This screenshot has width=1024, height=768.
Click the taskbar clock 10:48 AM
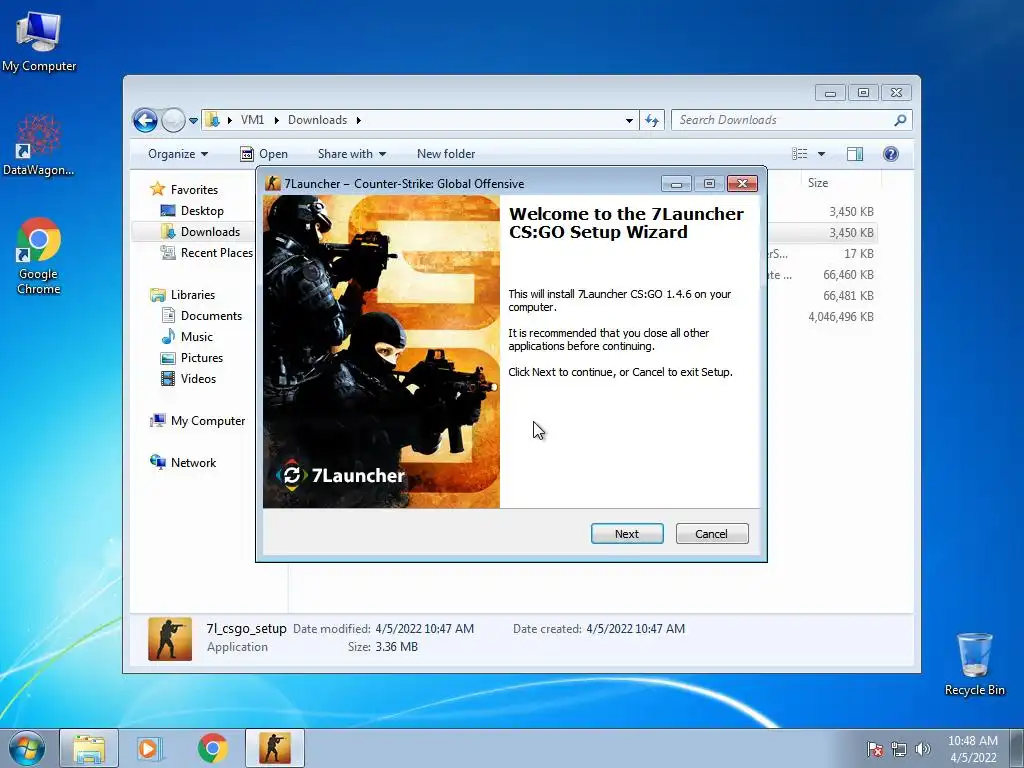click(973, 741)
